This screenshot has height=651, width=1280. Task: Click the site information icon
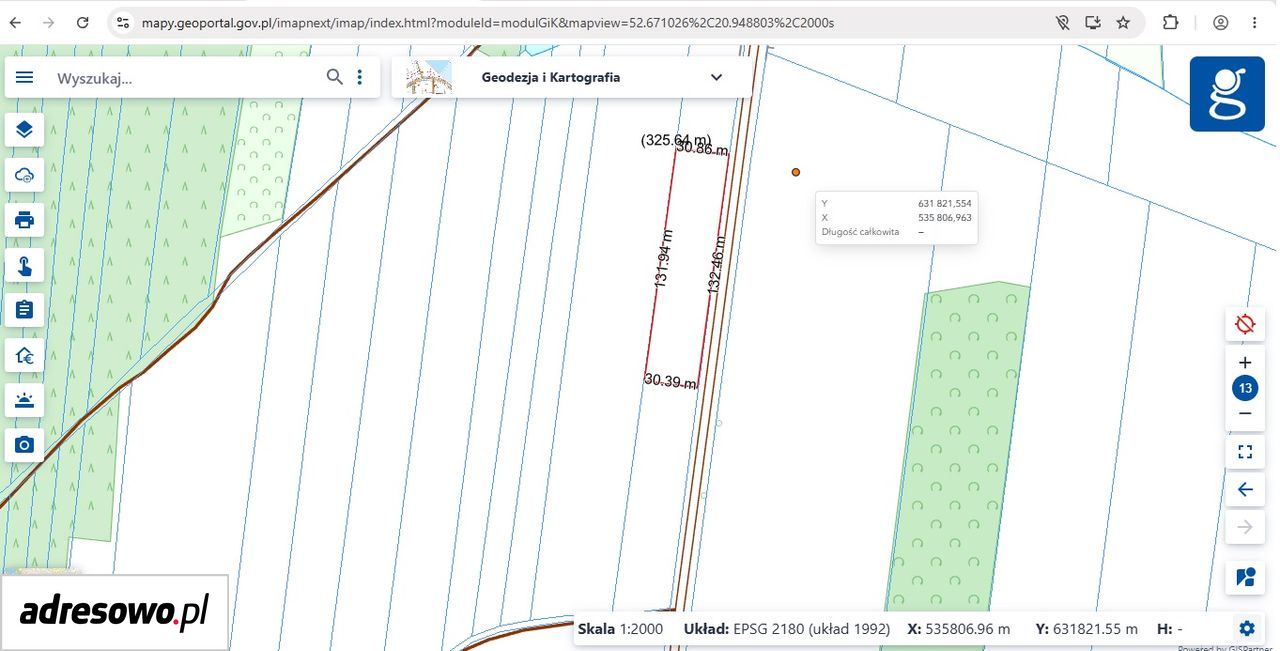pos(123,22)
